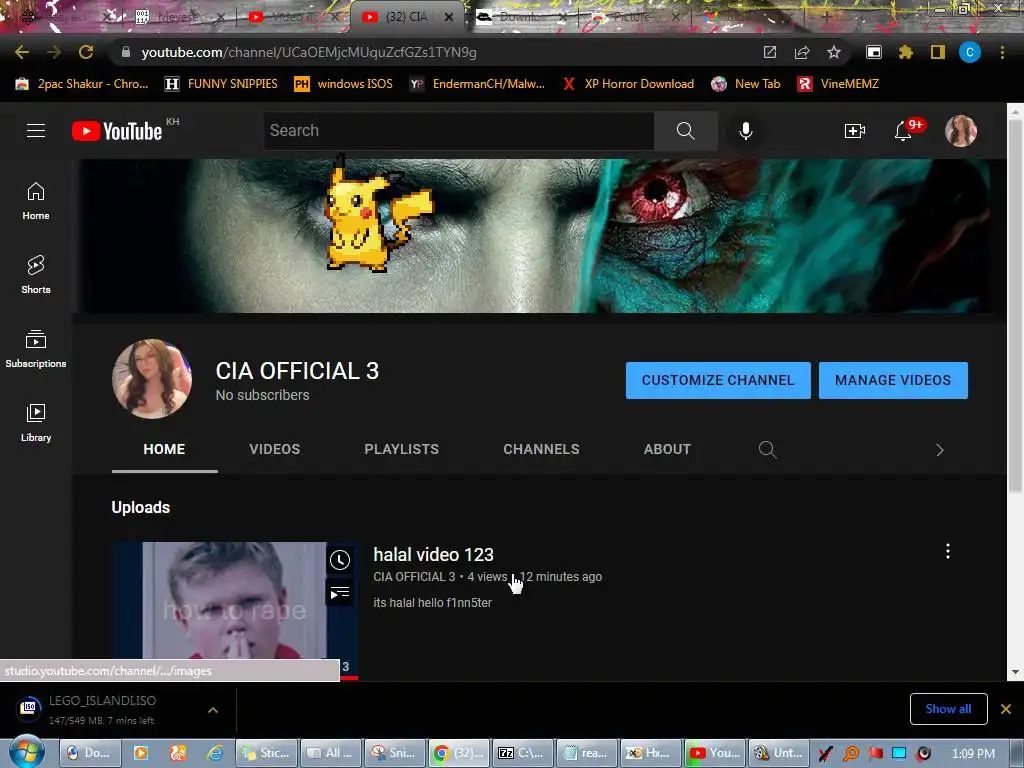Open the XP Horror Download bookmark
1024x768 pixels.
629,84
